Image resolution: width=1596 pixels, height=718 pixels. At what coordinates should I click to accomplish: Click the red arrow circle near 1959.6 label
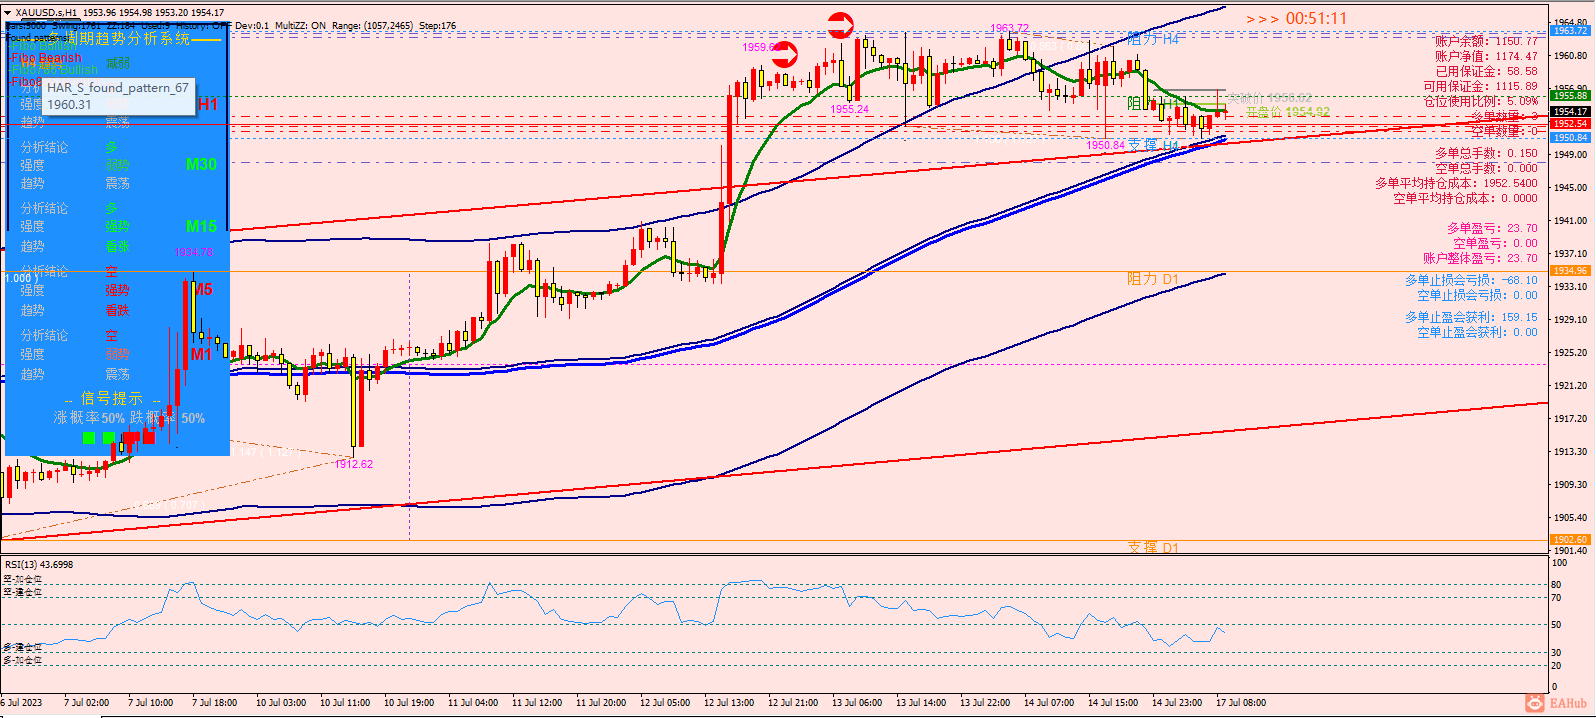pos(785,54)
